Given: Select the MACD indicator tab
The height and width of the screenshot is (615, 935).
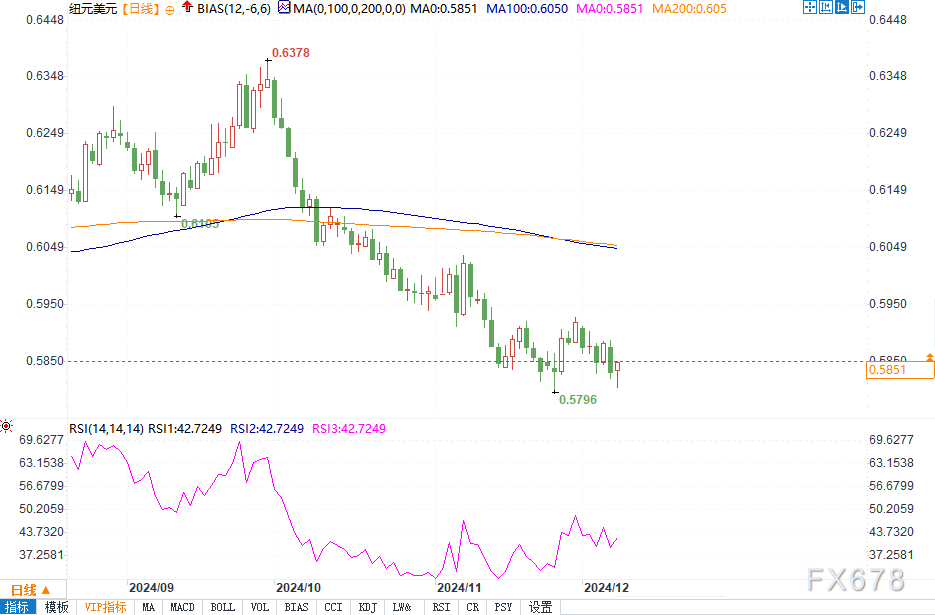Looking at the screenshot, I should click(182, 607).
